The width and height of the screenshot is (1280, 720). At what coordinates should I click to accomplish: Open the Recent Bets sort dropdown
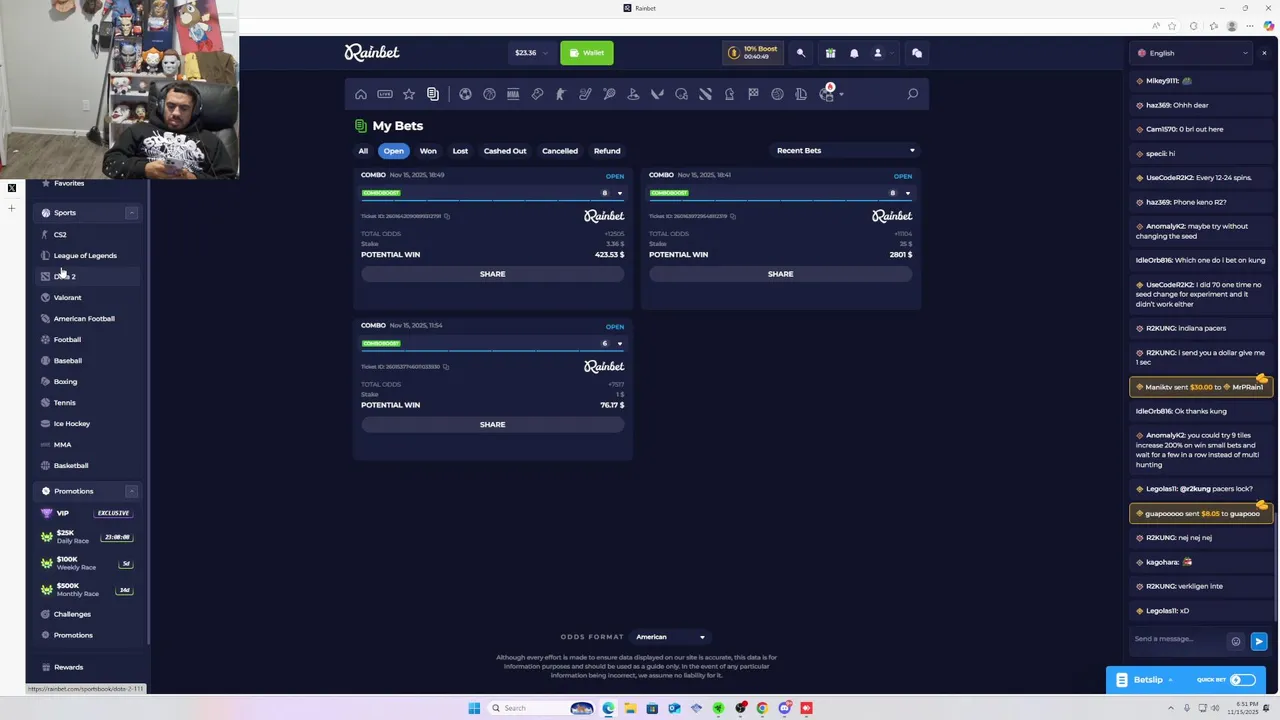pos(844,151)
